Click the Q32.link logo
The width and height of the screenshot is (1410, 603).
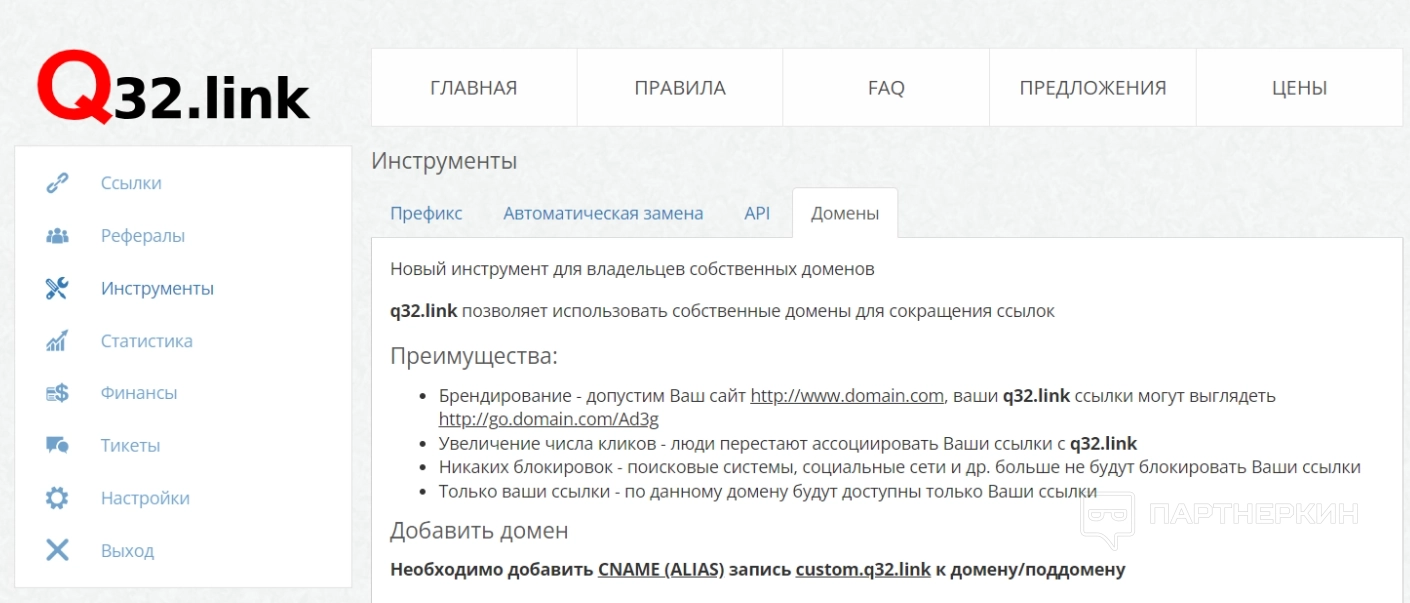click(x=174, y=87)
